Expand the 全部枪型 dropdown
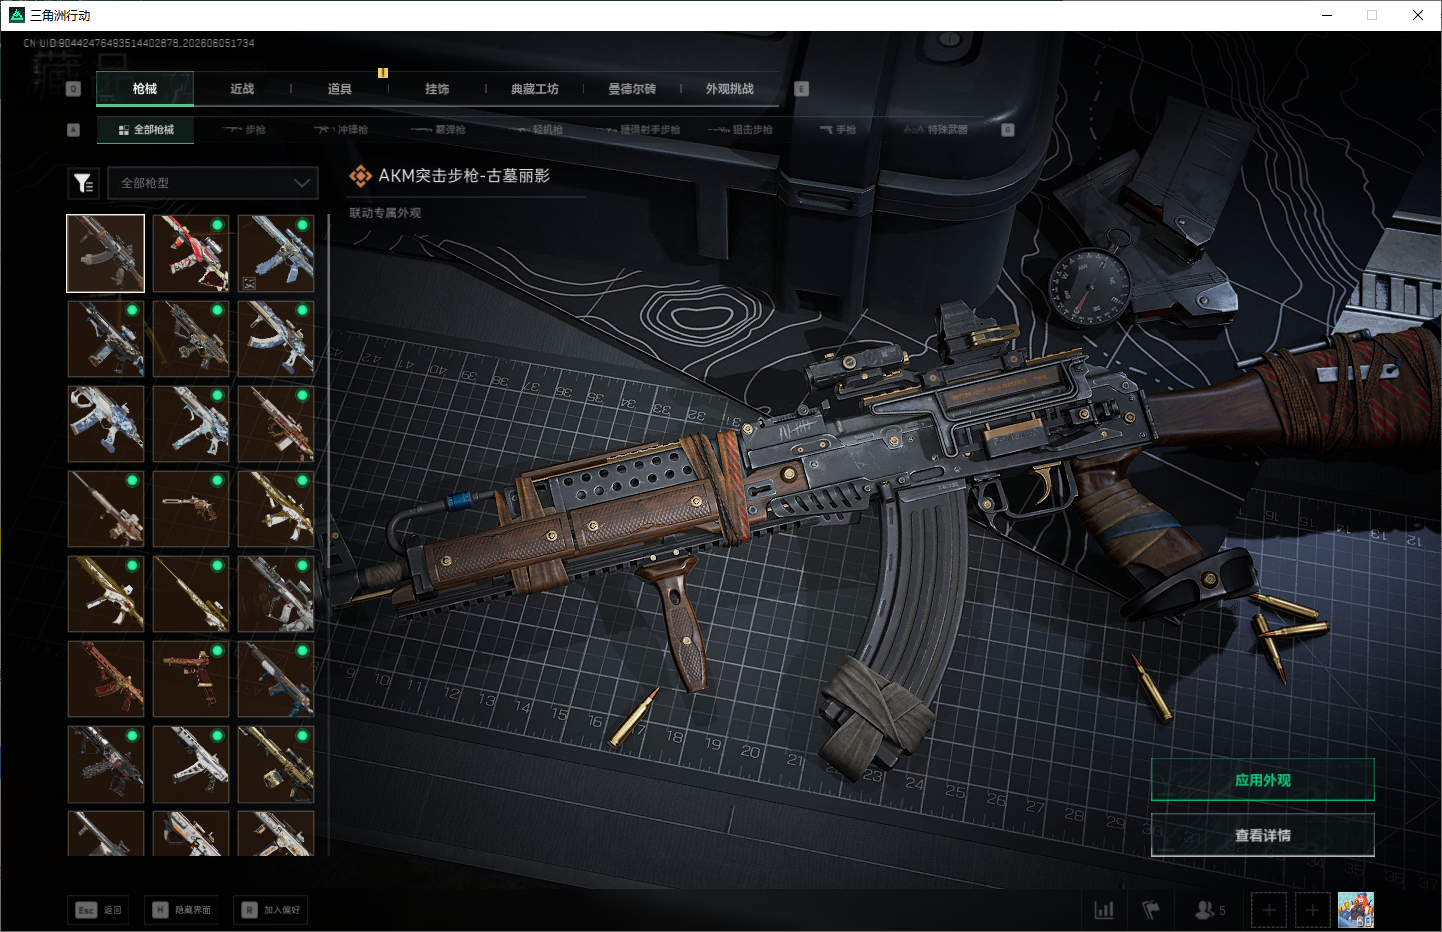Image resolution: width=1442 pixels, height=932 pixels. pos(213,183)
